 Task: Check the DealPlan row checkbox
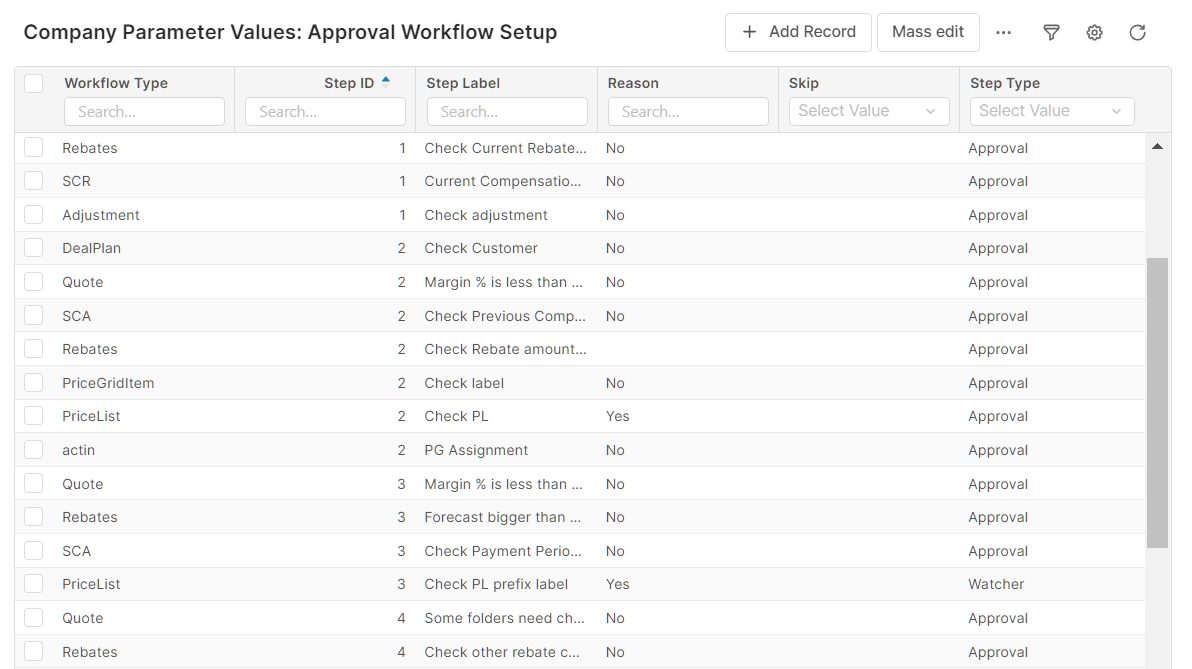[x=34, y=248]
